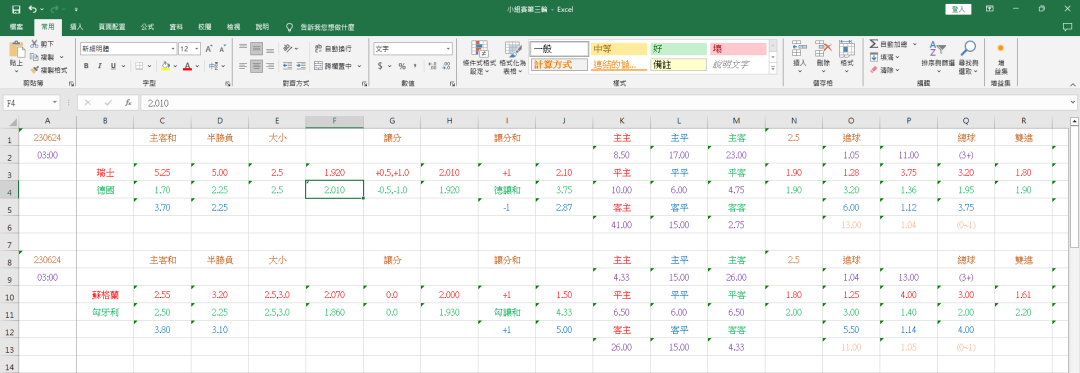This screenshot has width=1080, height=373.
Task: Switch to the View (檢視) tab
Action: [233, 28]
